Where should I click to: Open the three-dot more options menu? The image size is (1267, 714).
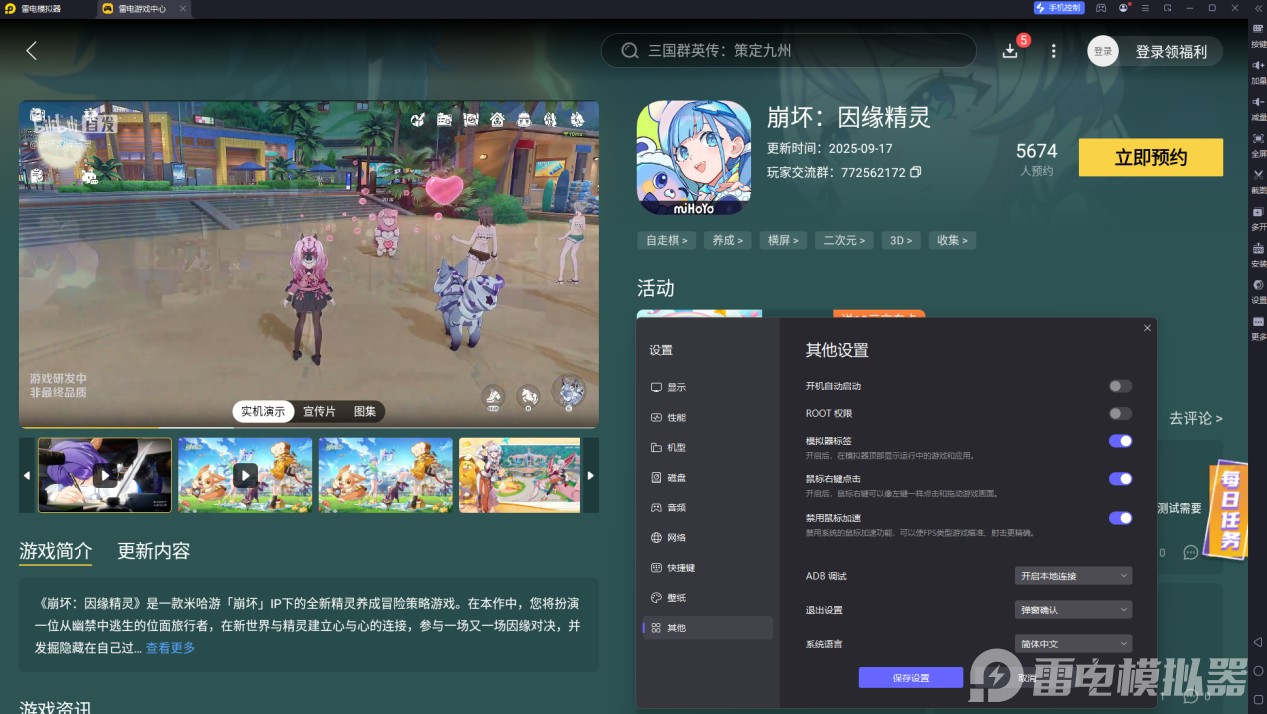(x=1053, y=51)
